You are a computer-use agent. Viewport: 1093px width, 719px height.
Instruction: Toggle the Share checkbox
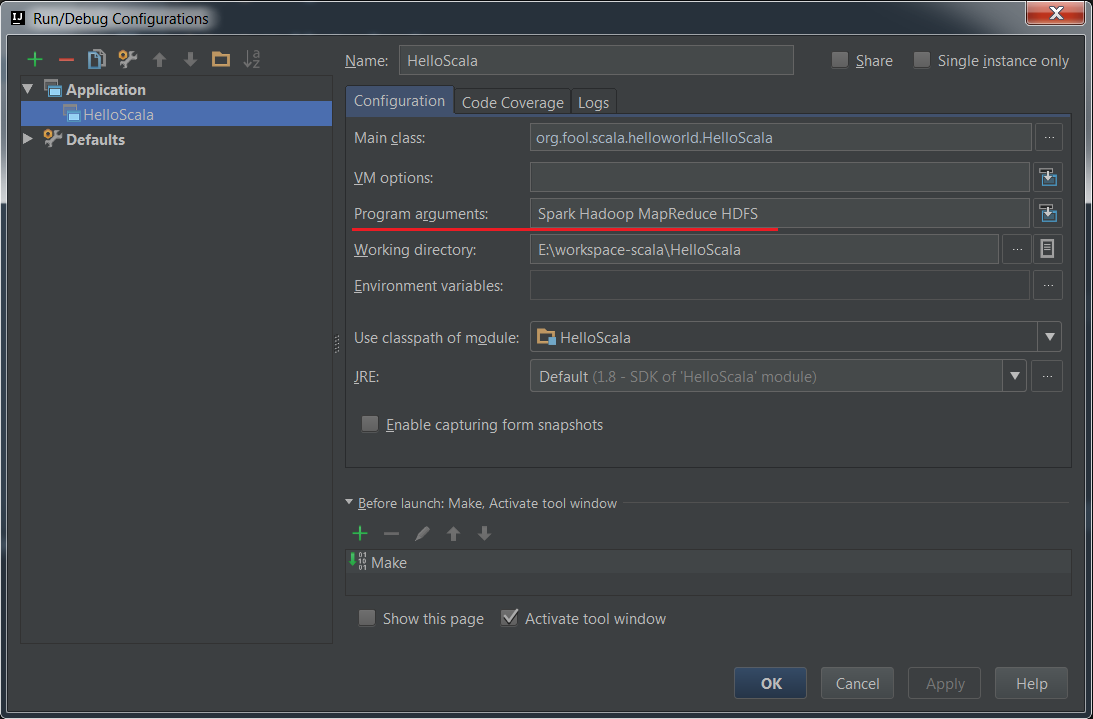(x=840, y=61)
